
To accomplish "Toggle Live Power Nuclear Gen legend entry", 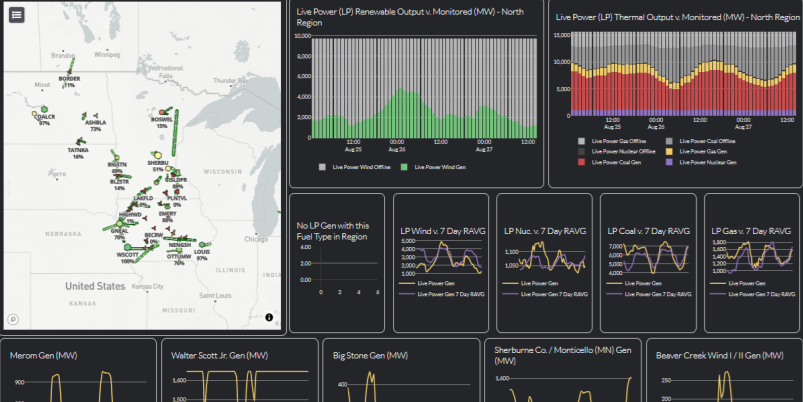I will 701,162.
